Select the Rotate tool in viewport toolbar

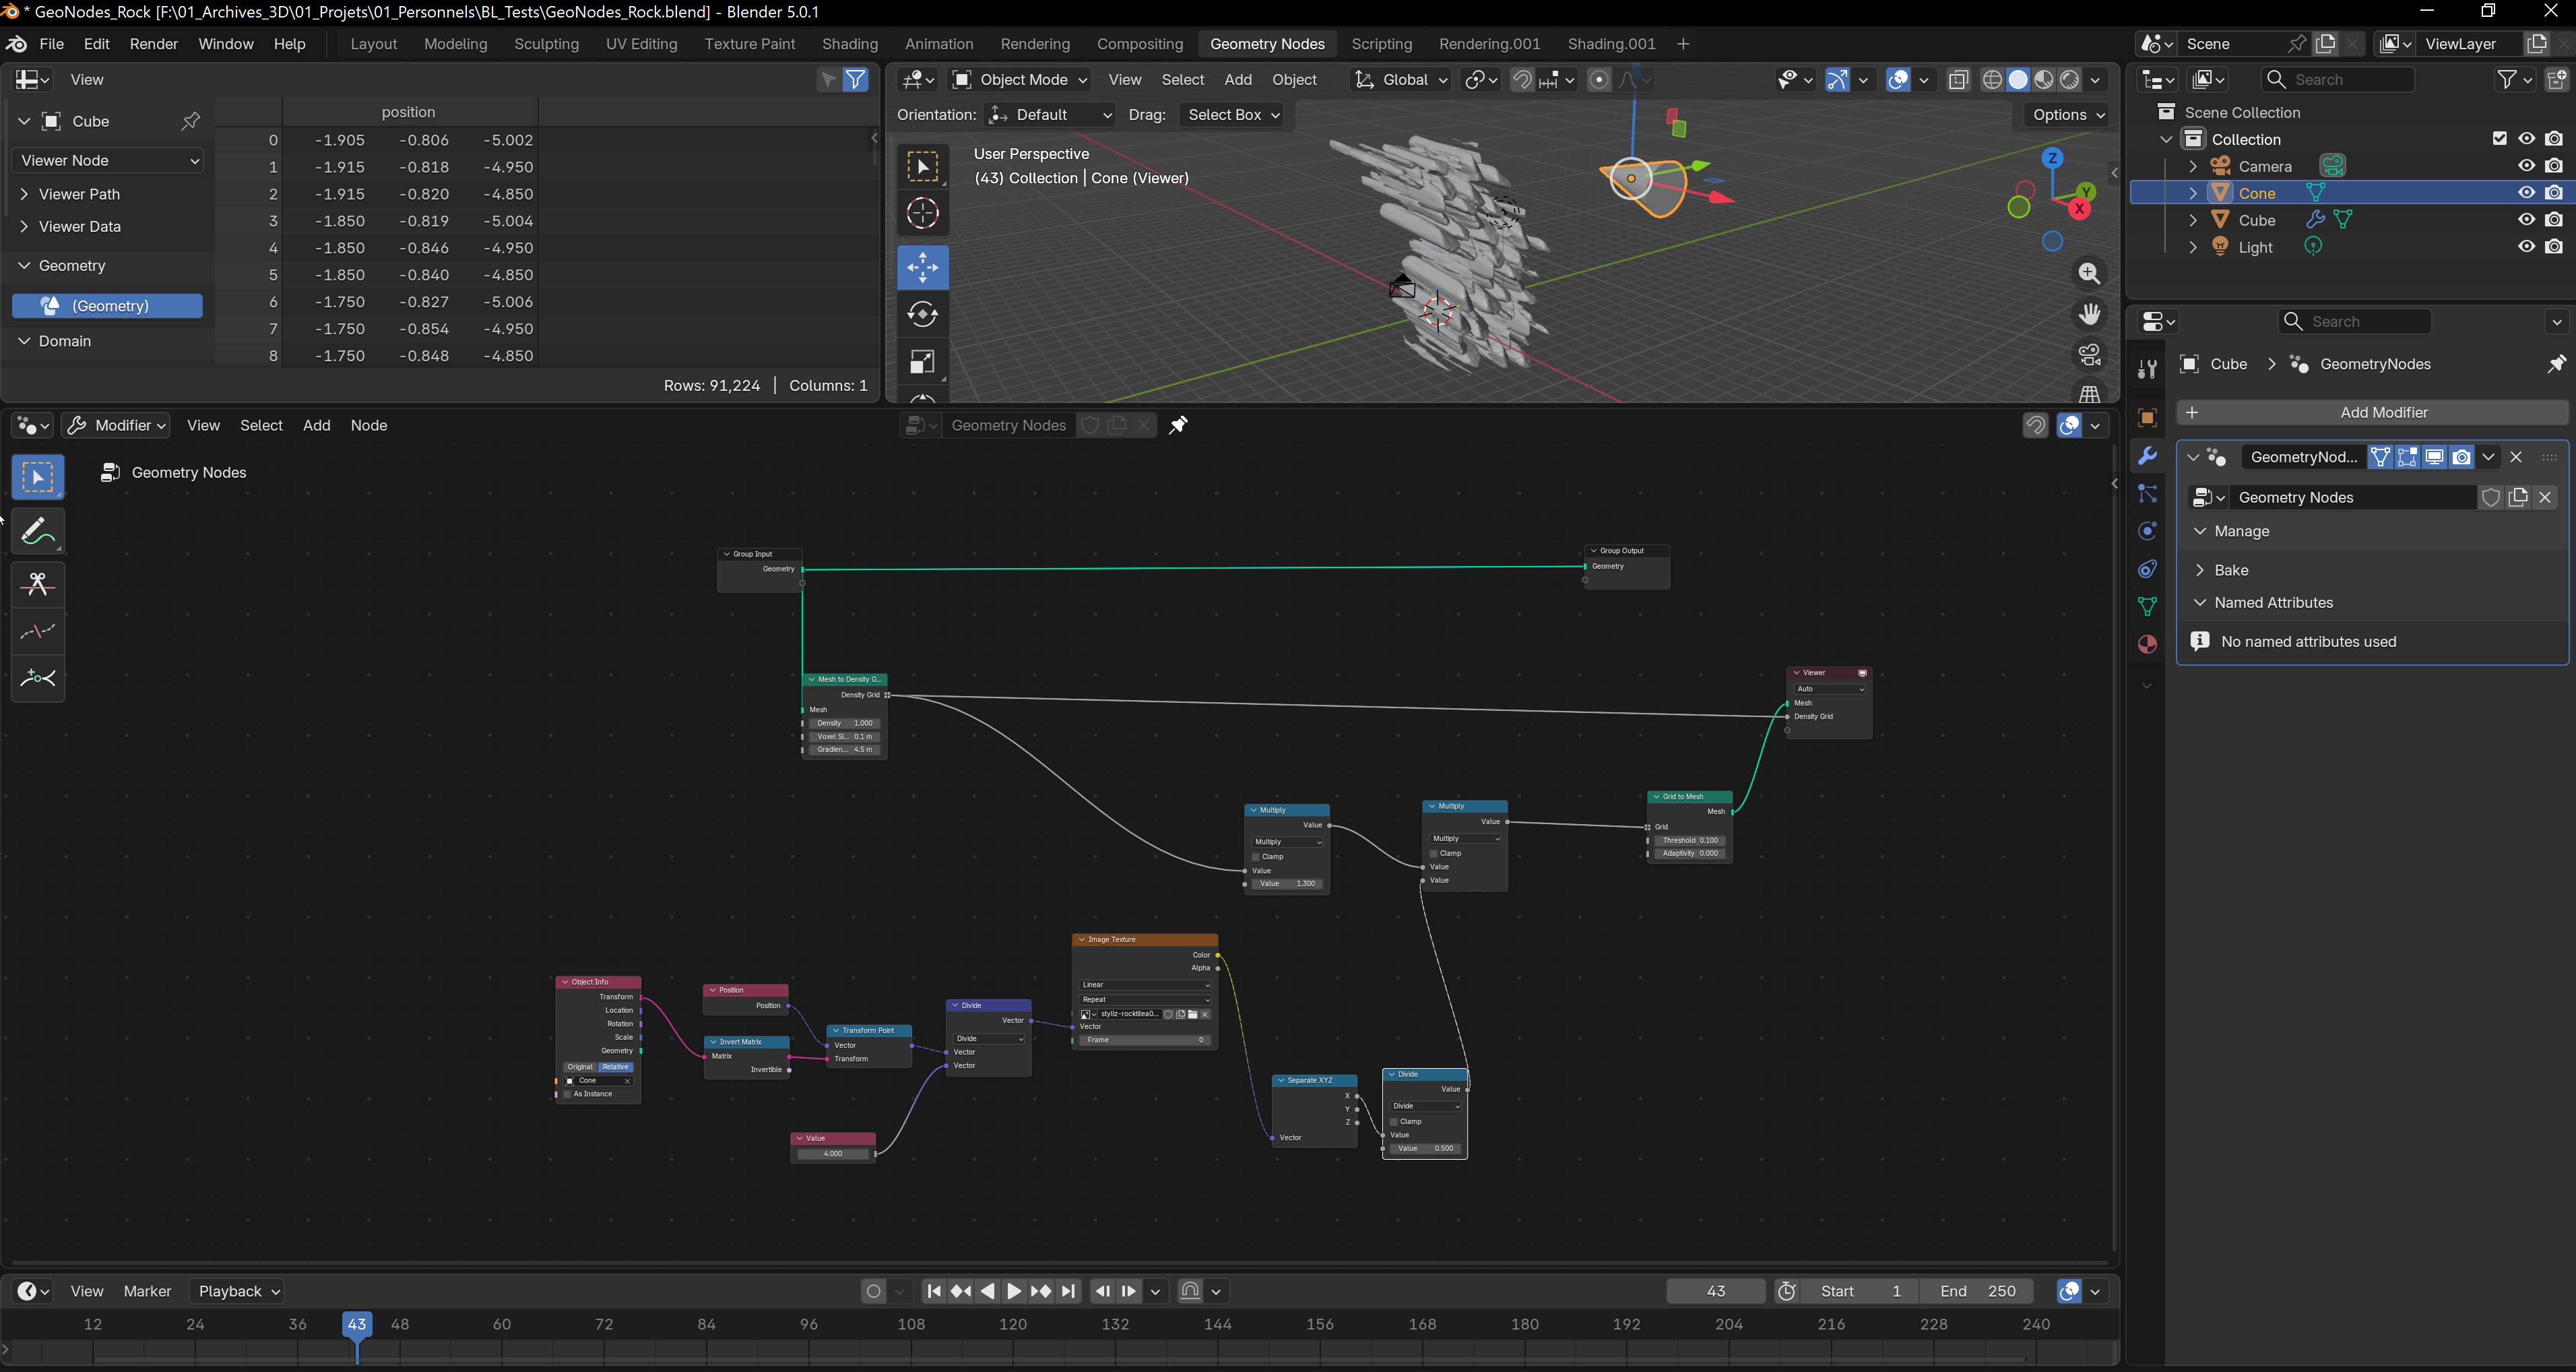tap(922, 315)
